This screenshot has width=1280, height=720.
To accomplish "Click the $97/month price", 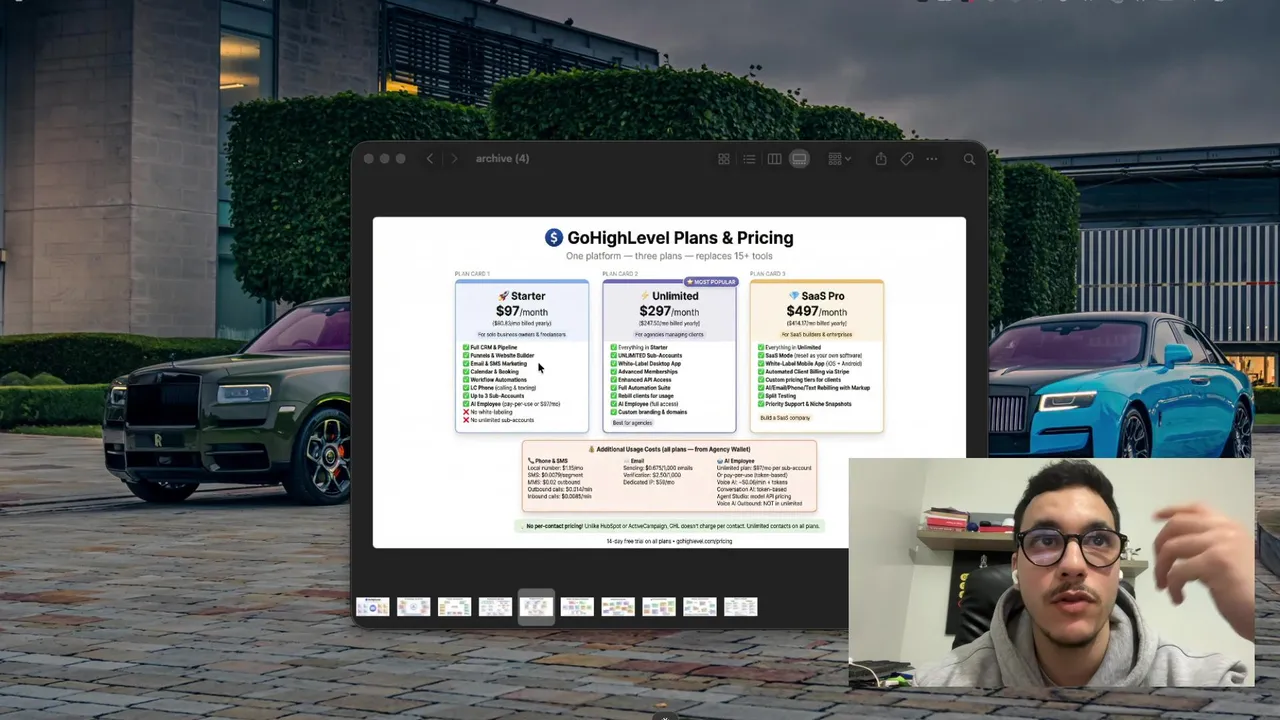I will (522, 312).
